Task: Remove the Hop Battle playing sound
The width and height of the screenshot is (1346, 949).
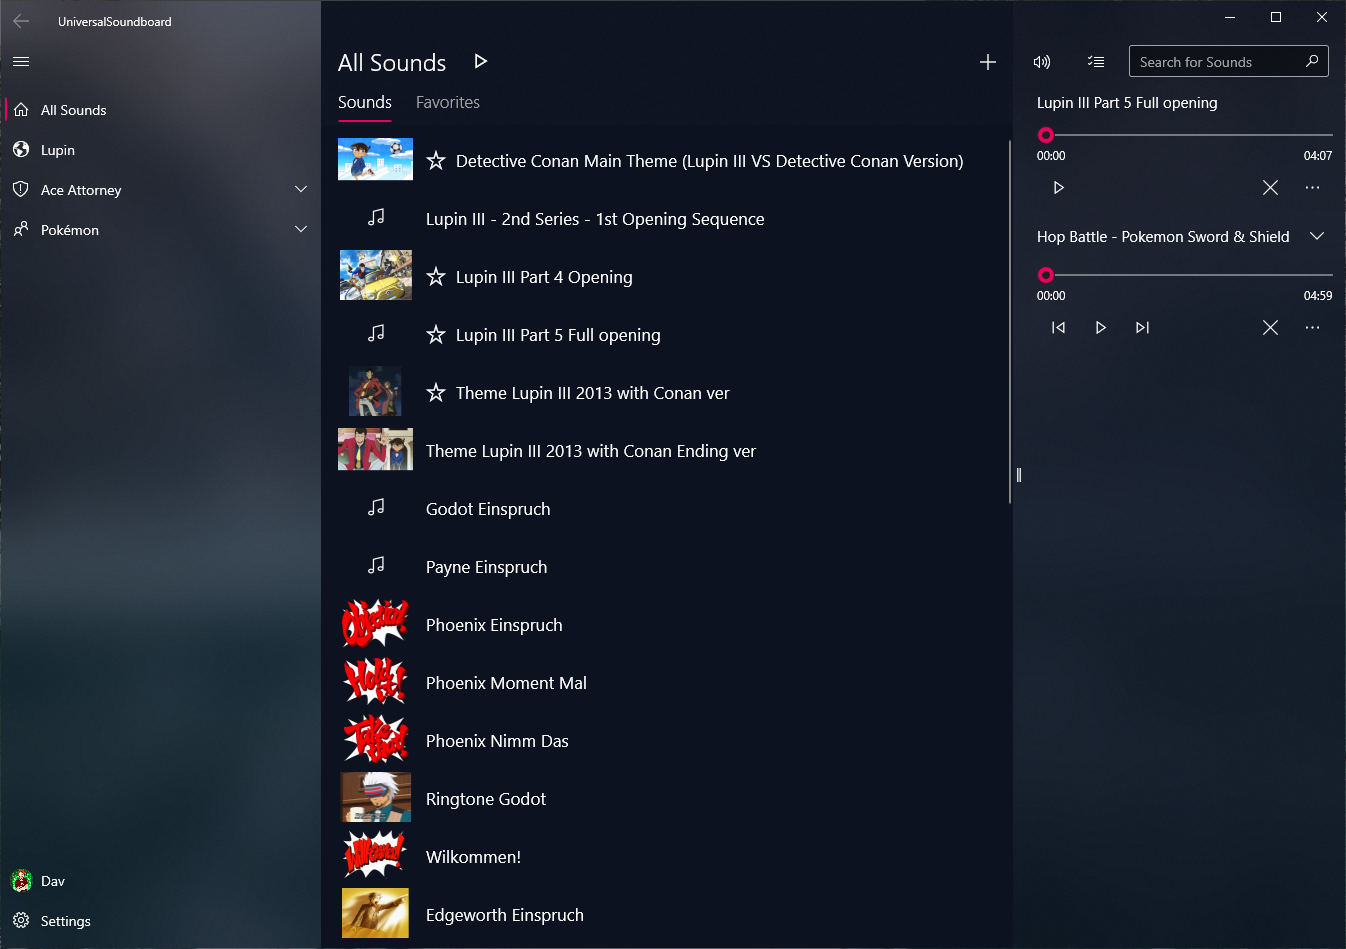Action: pos(1270,328)
